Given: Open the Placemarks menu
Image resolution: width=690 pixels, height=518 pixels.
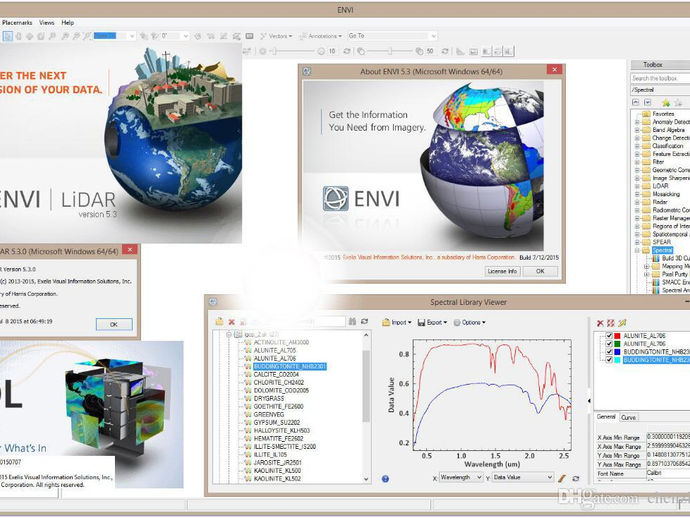Looking at the screenshot, I should (x=17, y=22).
